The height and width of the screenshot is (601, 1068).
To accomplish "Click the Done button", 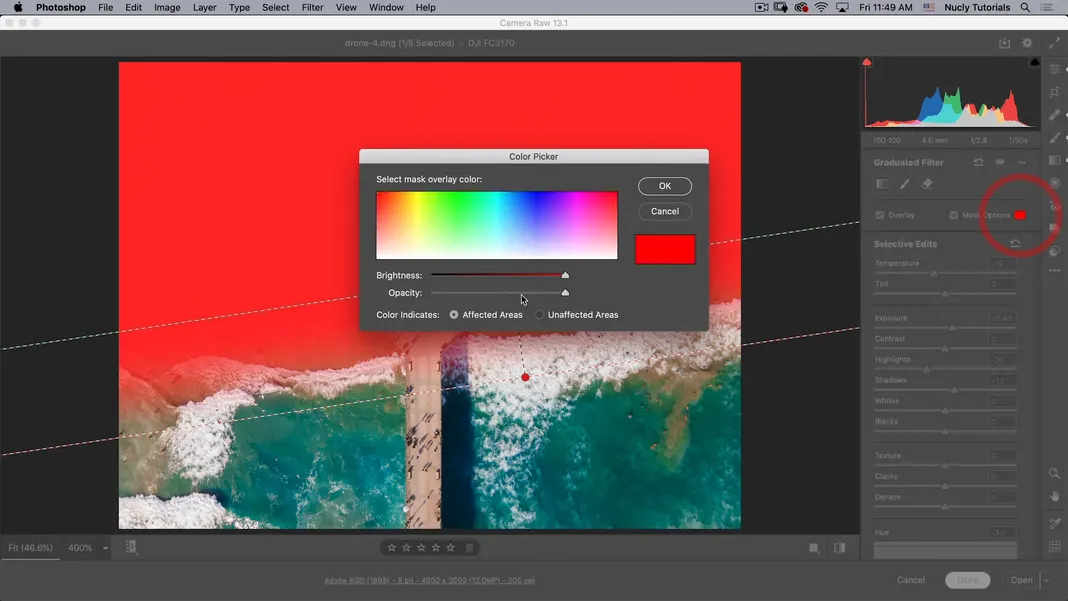I will (967, 580).
